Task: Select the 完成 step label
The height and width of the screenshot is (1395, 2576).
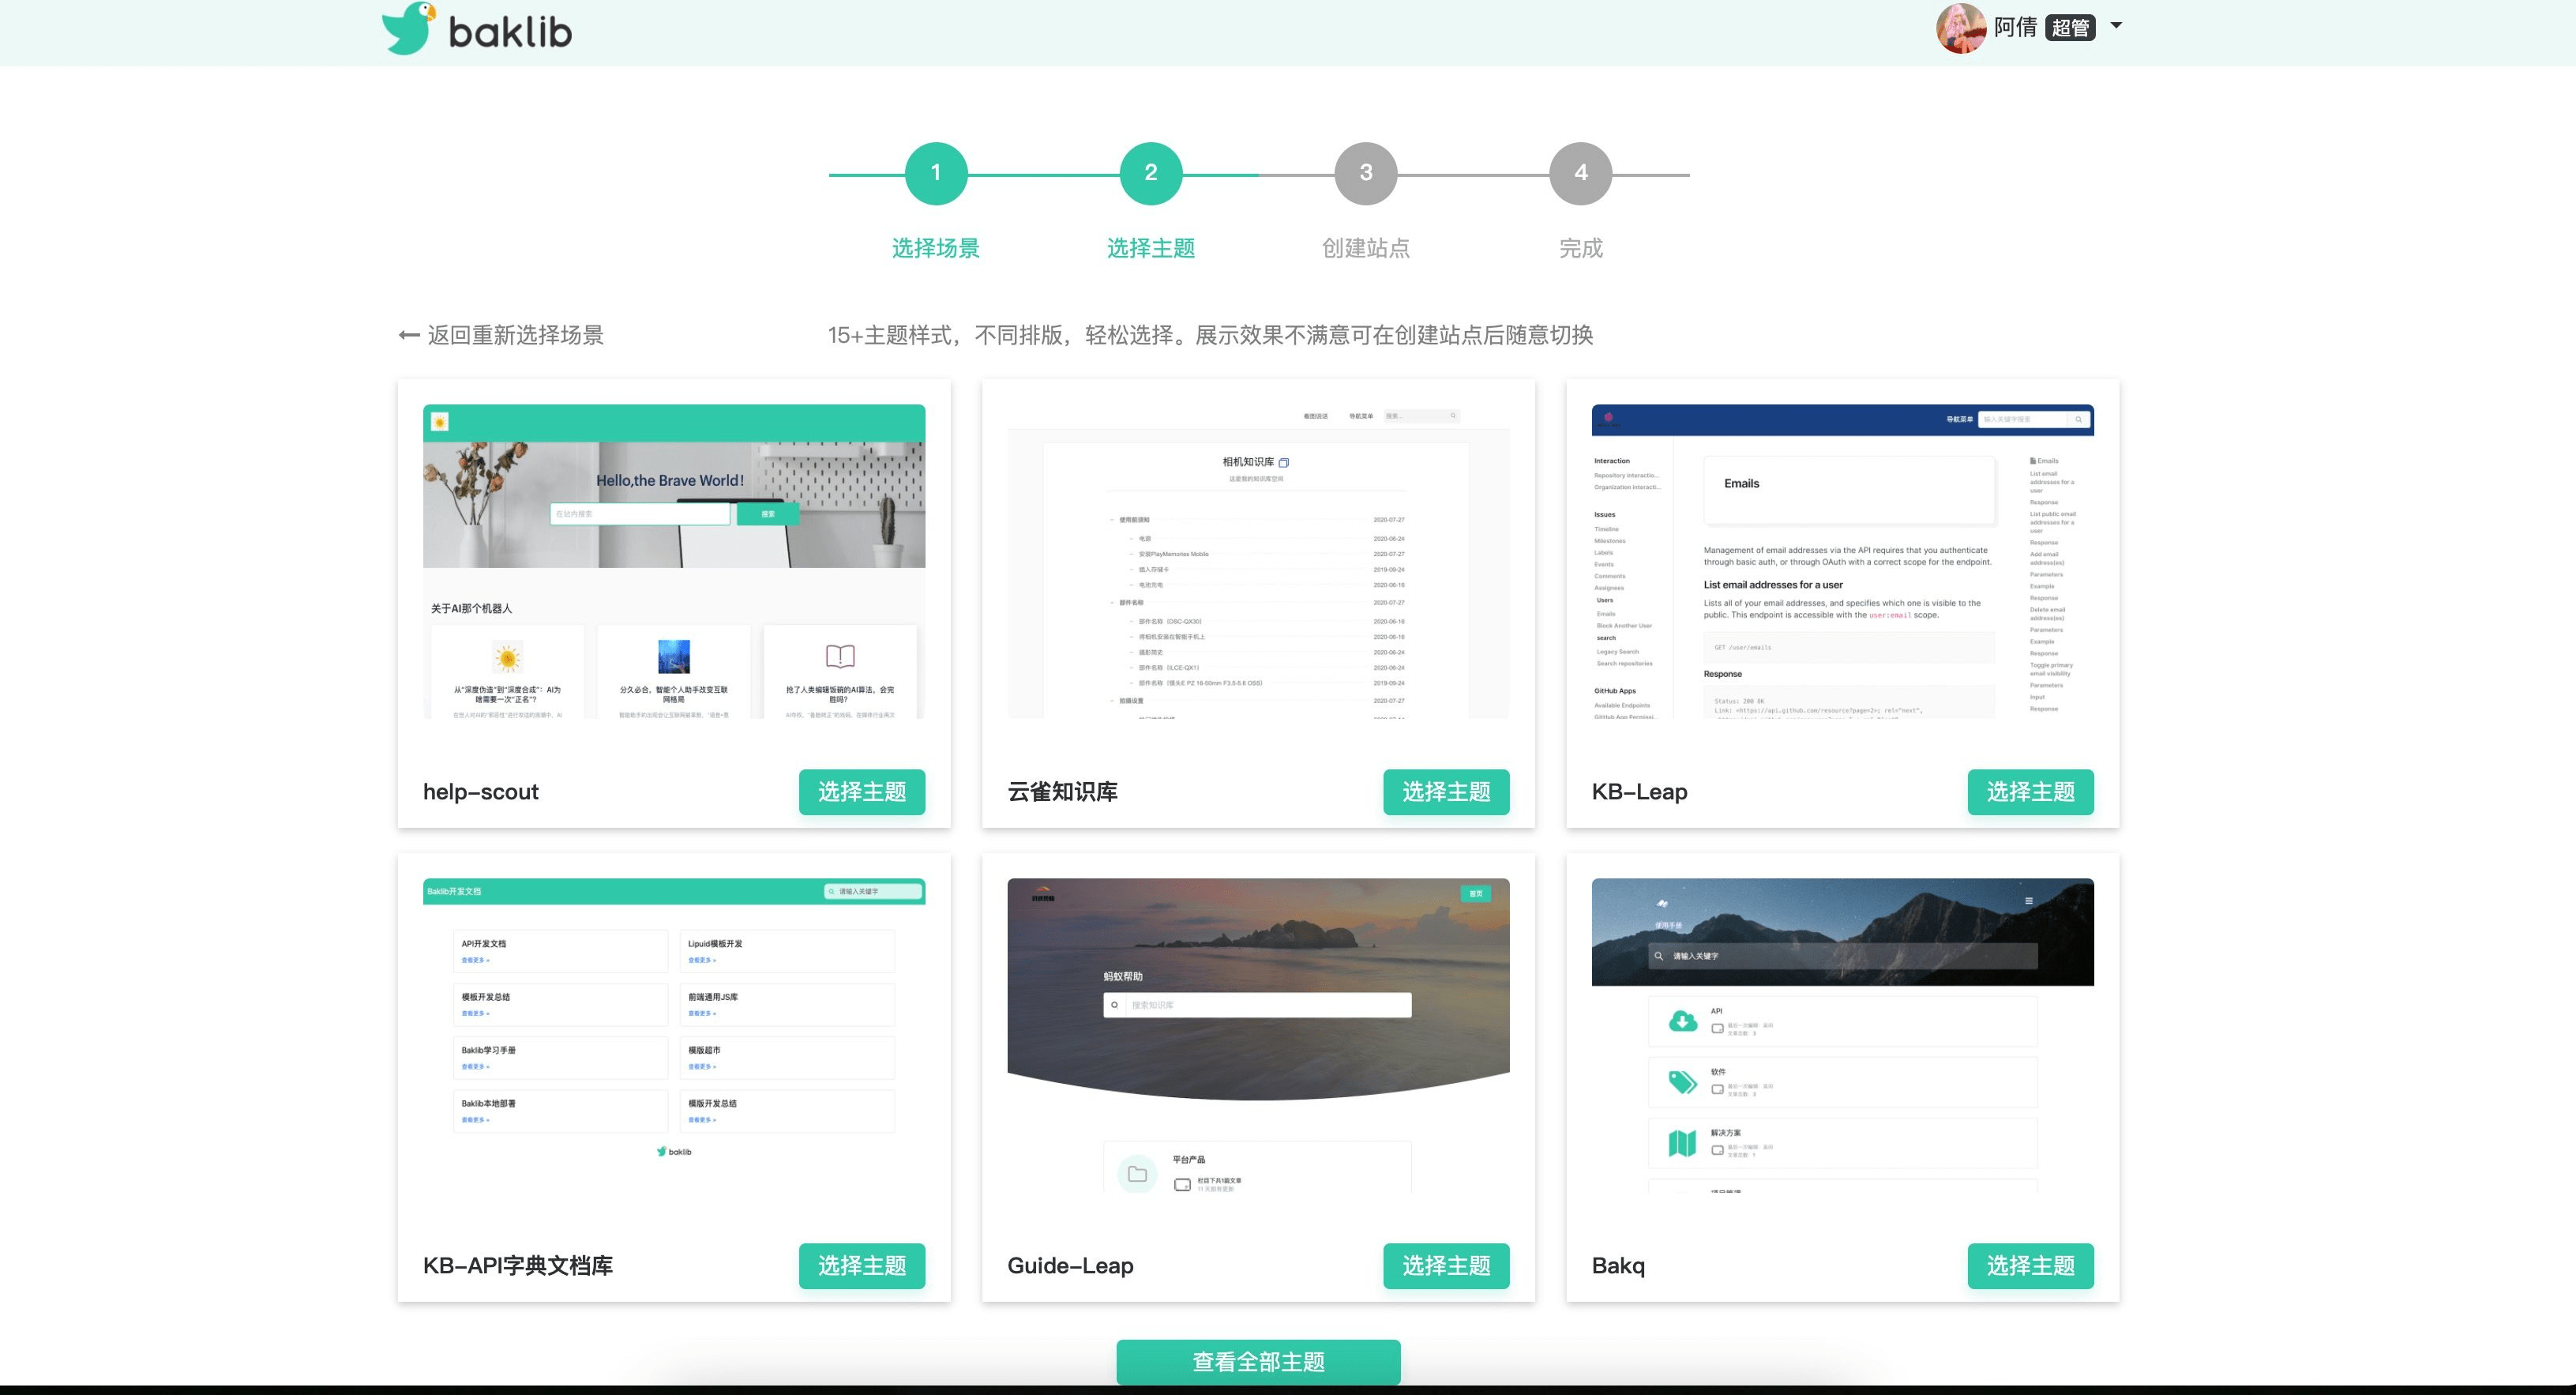Action: point(1581,248)
